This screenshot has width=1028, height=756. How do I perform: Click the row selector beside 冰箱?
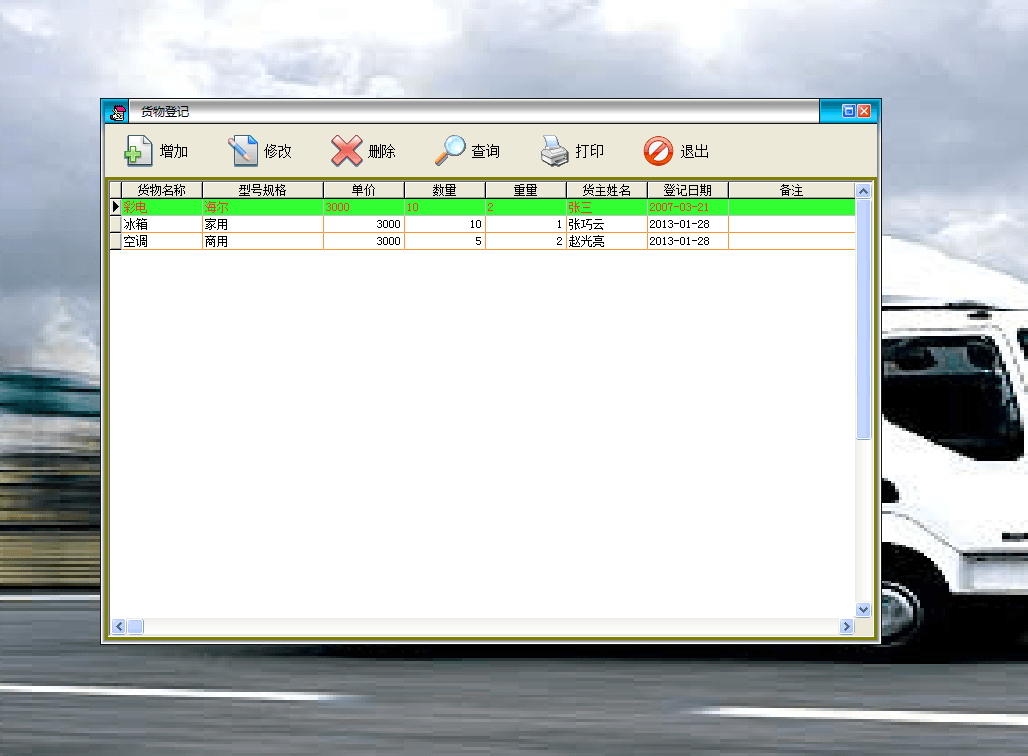pyautogui.click(x=115, y=224)
